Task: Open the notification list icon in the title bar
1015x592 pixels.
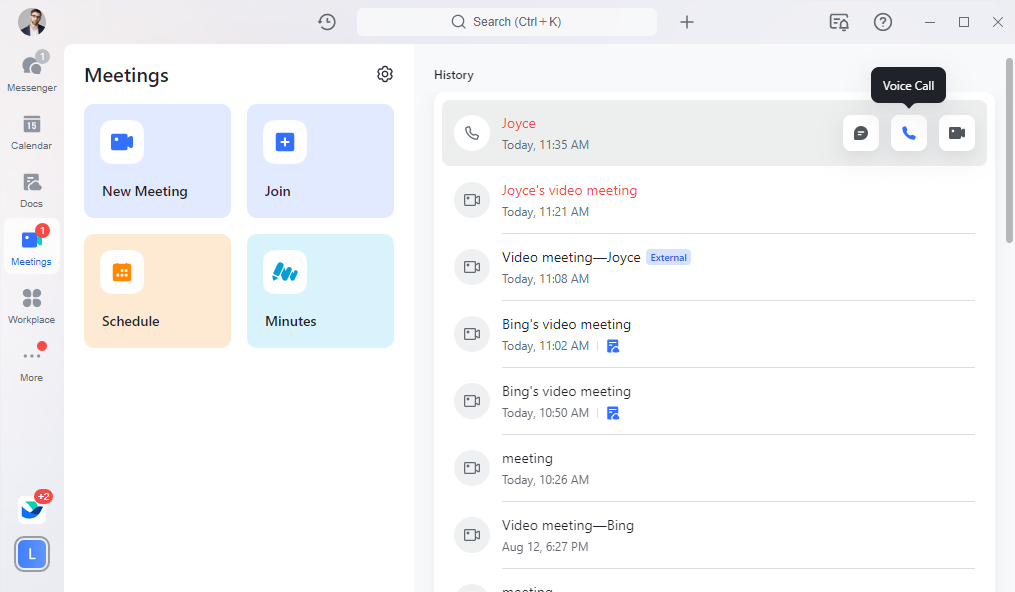Action: 839,22
